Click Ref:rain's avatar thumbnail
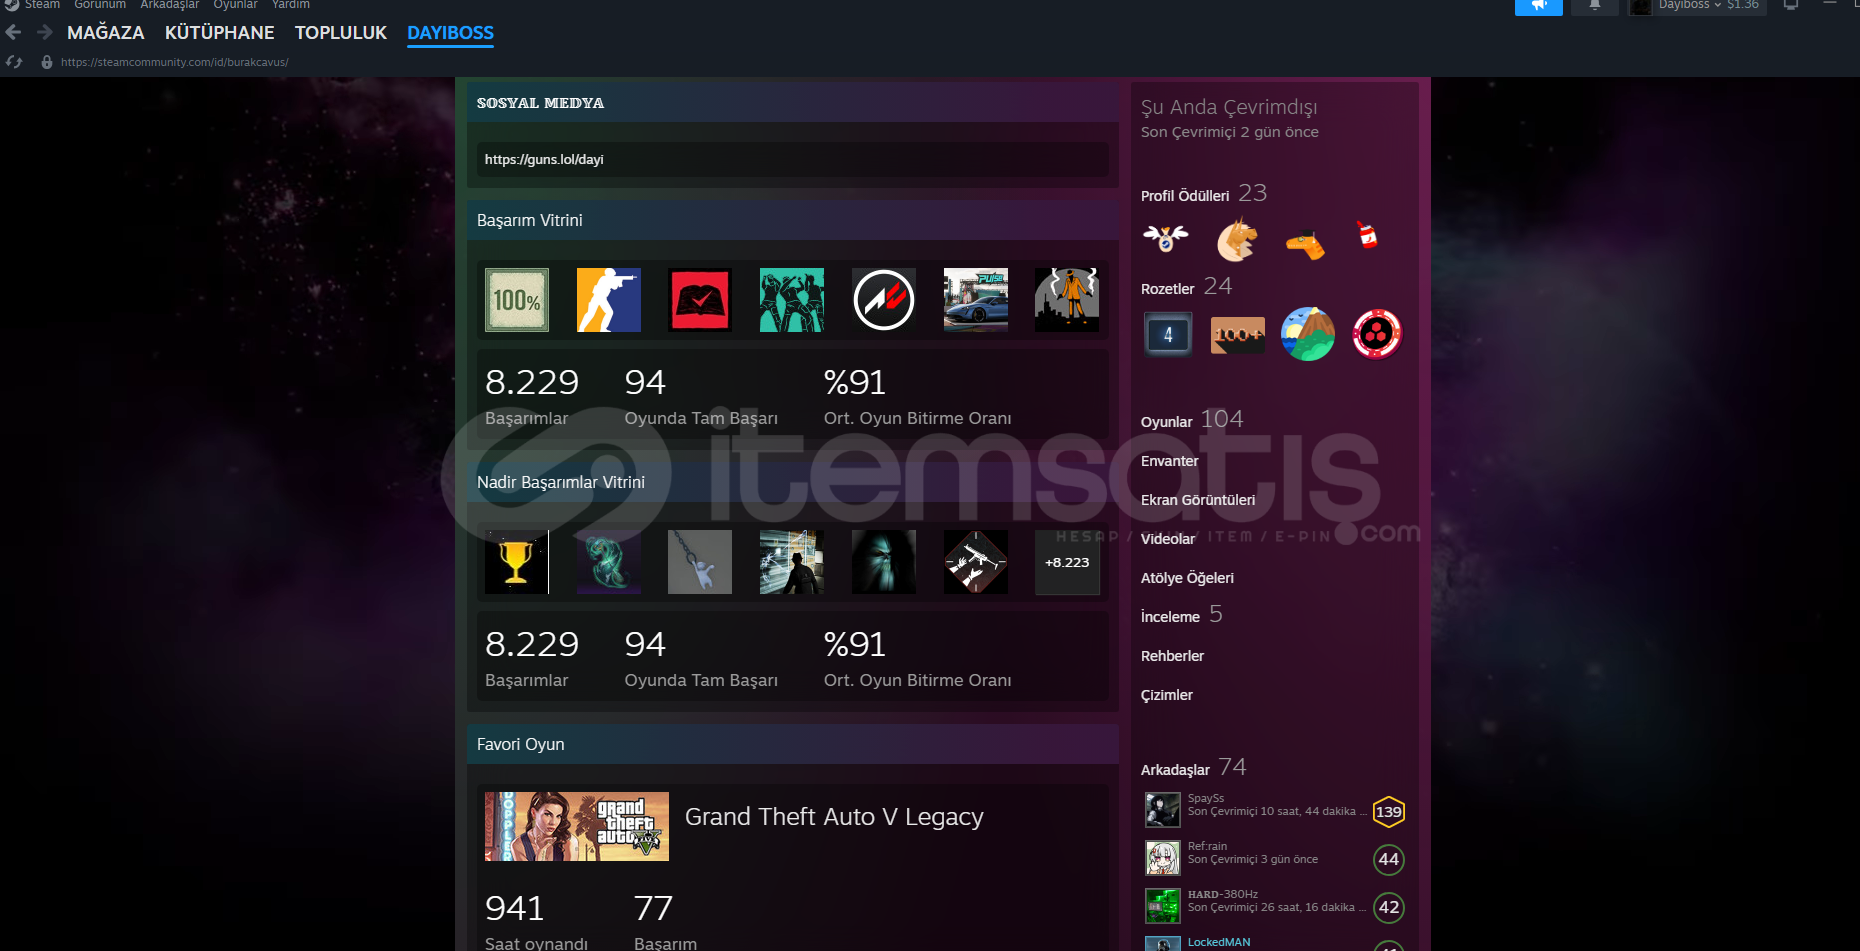 point(1163,858)
